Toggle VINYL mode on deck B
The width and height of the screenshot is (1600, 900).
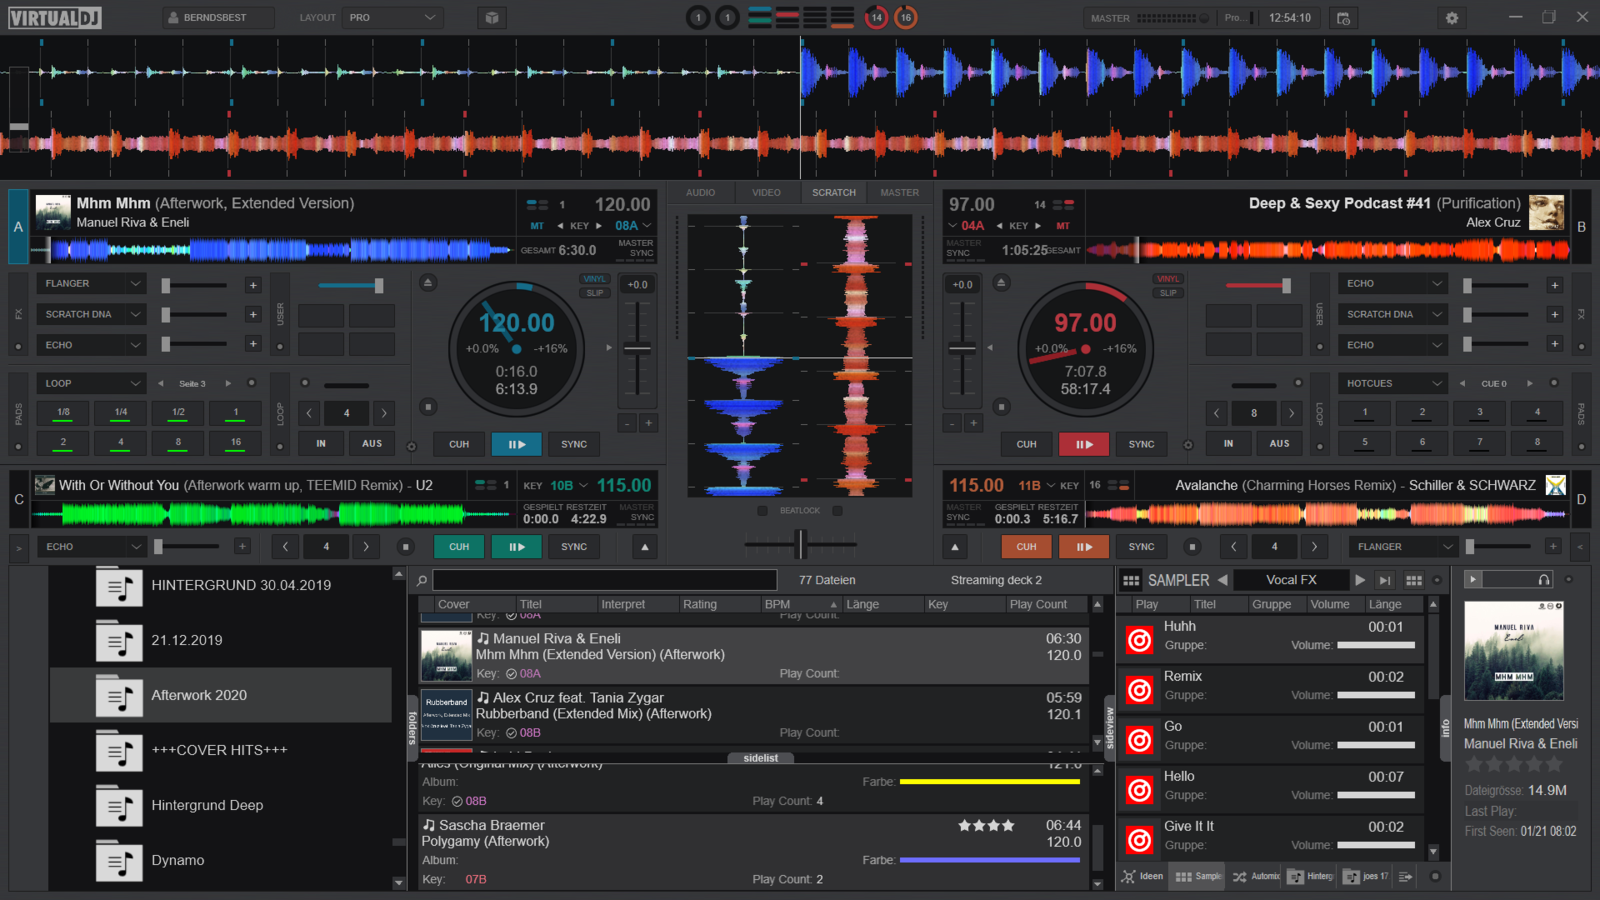tap(1168, 279)
